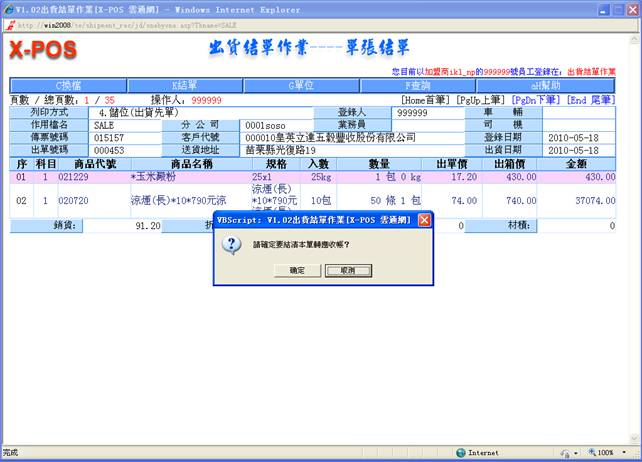Click the Internet zone globe icon
Screen dimensions: 642x462
point(461,453)
